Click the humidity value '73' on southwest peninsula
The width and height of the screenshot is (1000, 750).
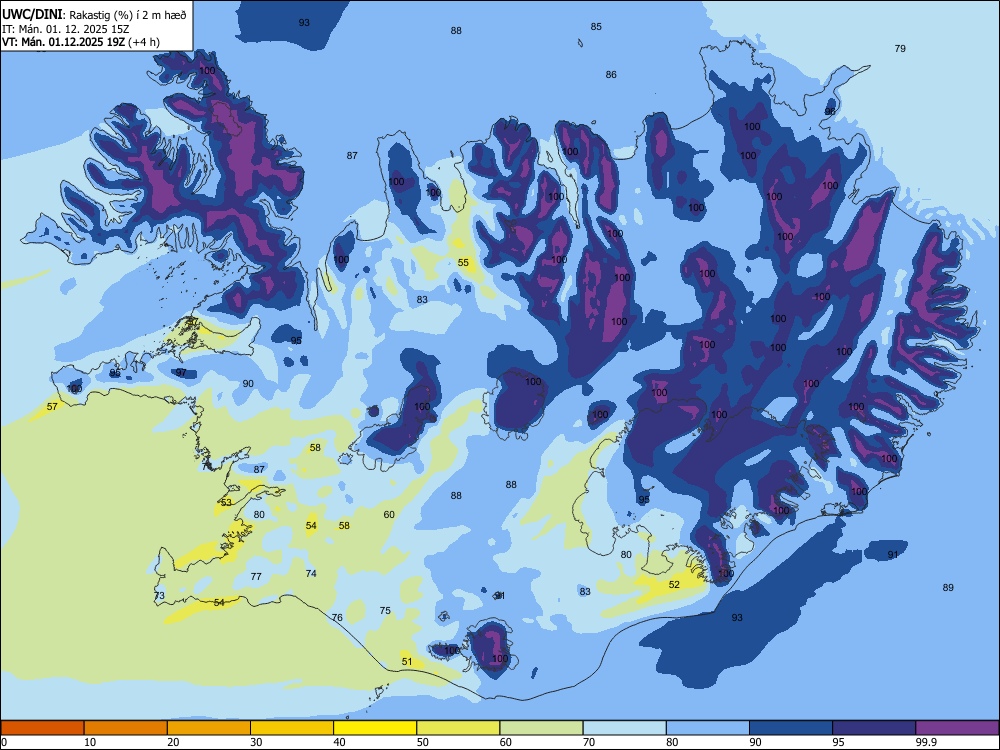pyautogui.click(x=159, y=596)
